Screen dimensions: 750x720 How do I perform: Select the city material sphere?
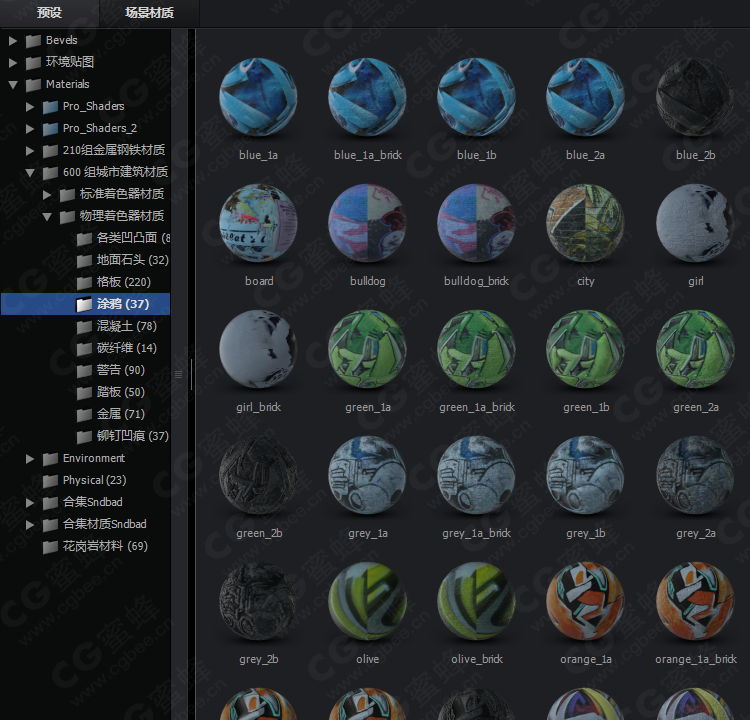(585, 223)
